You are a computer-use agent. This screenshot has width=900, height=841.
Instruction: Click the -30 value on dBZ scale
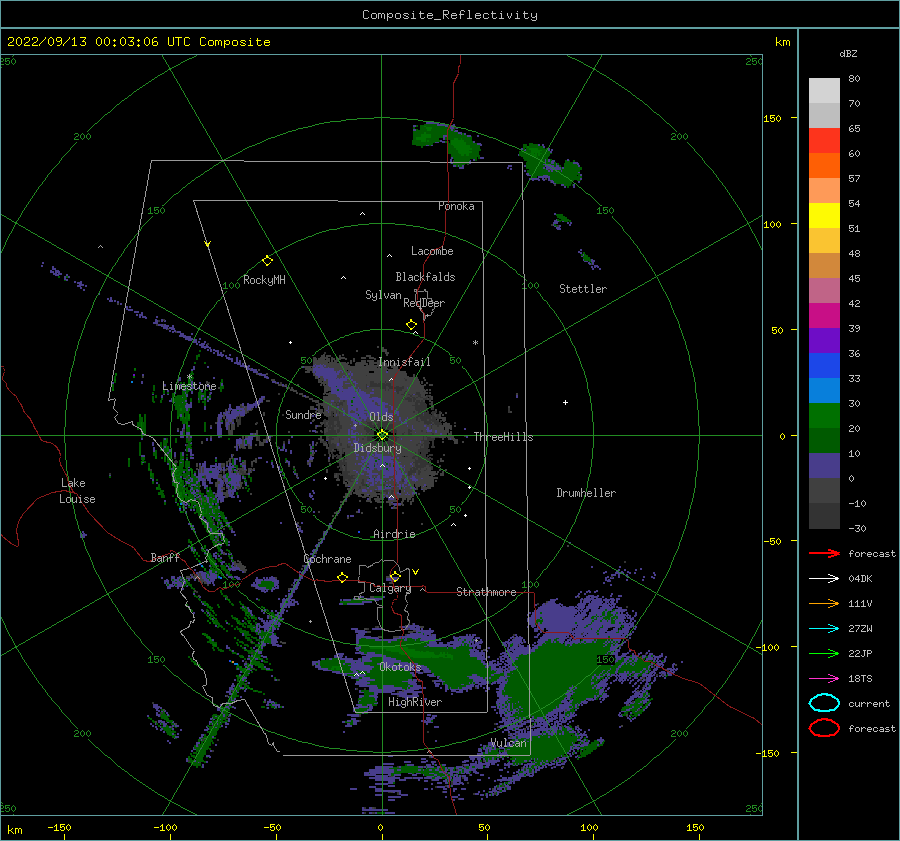858,528
